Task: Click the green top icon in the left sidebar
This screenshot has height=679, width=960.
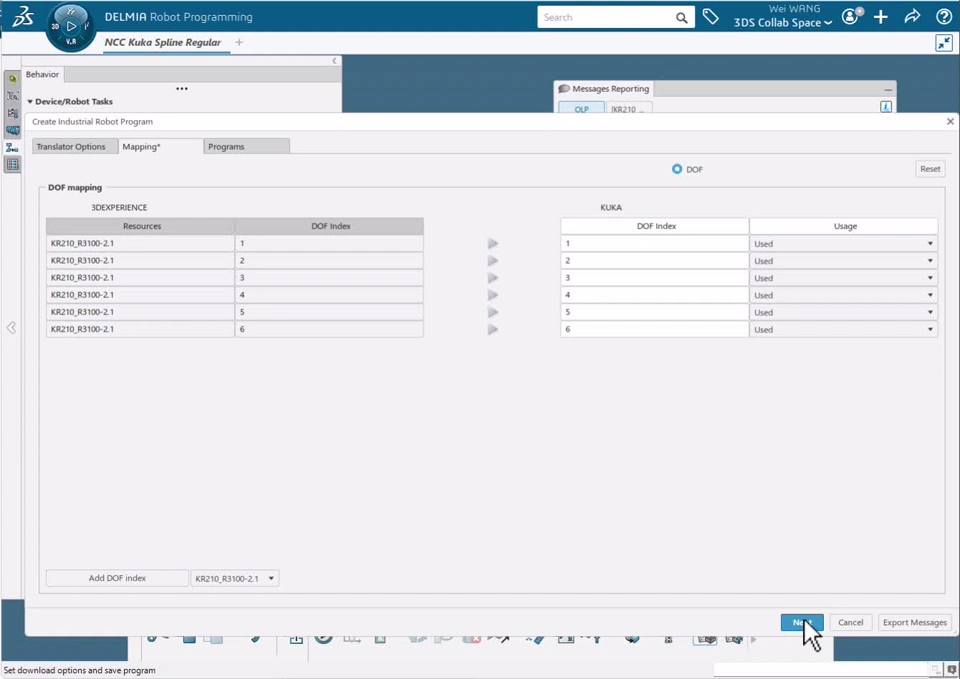Action: pos(12,79)
